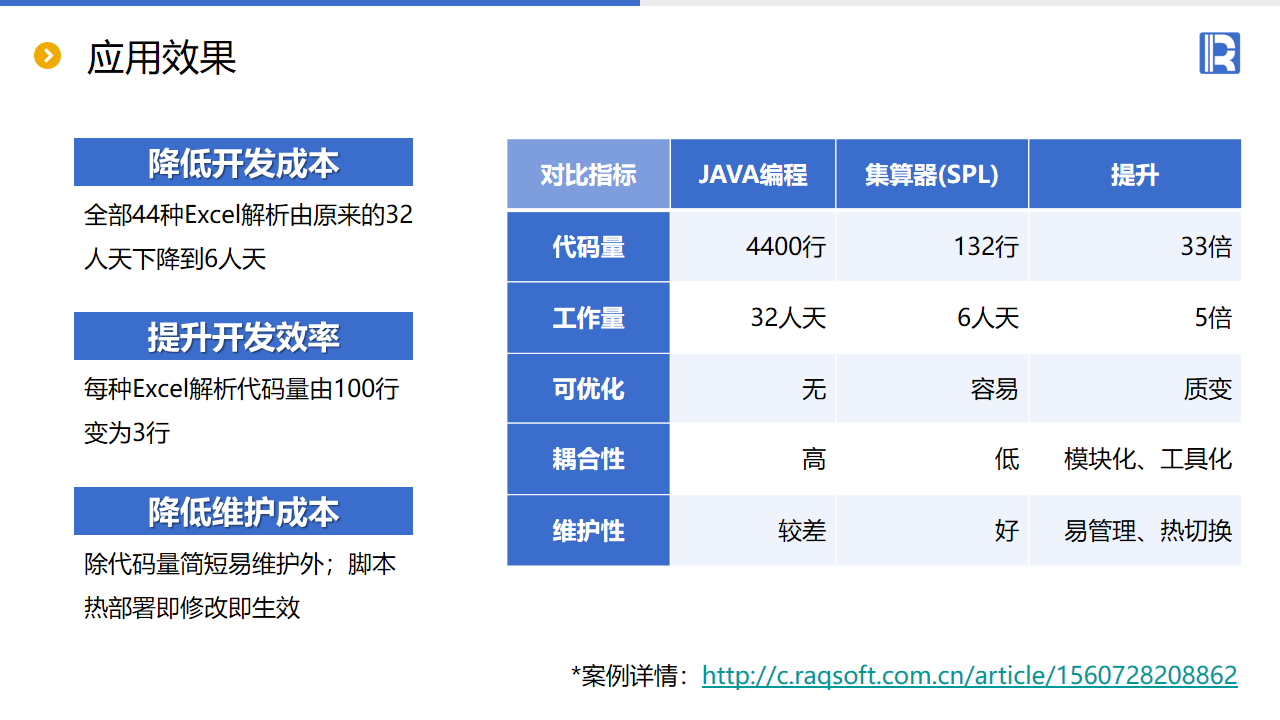This screenshot has width=1280, height=720.
Task: Click the 降低维护成本 blue banner
Action: click(243, 511)
